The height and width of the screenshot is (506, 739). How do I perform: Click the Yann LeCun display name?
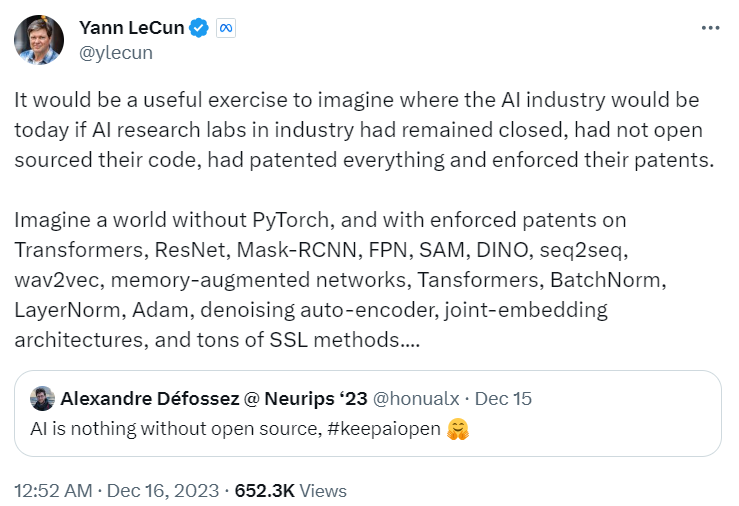131,28
